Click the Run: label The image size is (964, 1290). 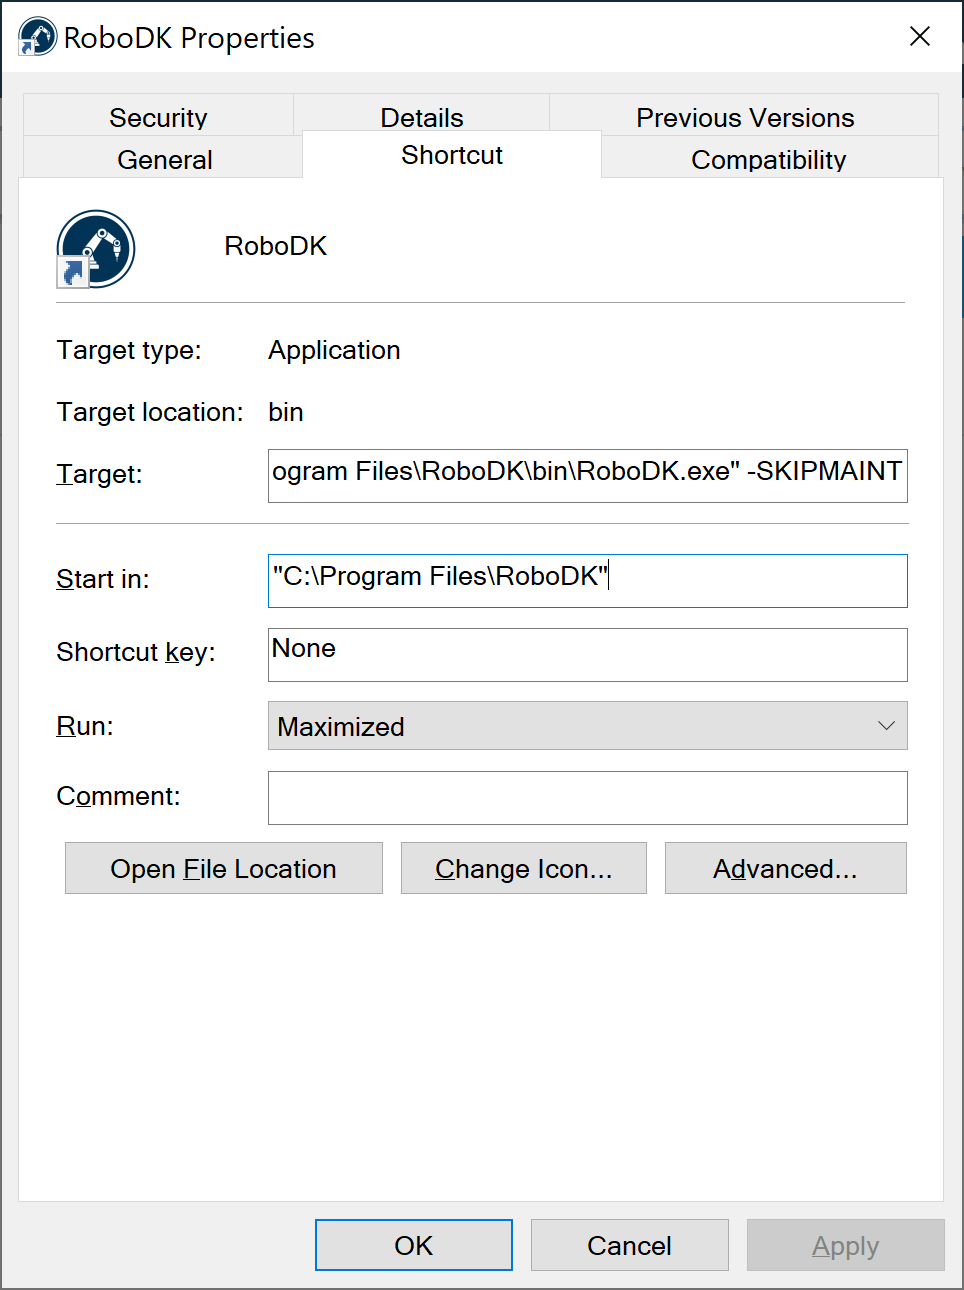85,726
